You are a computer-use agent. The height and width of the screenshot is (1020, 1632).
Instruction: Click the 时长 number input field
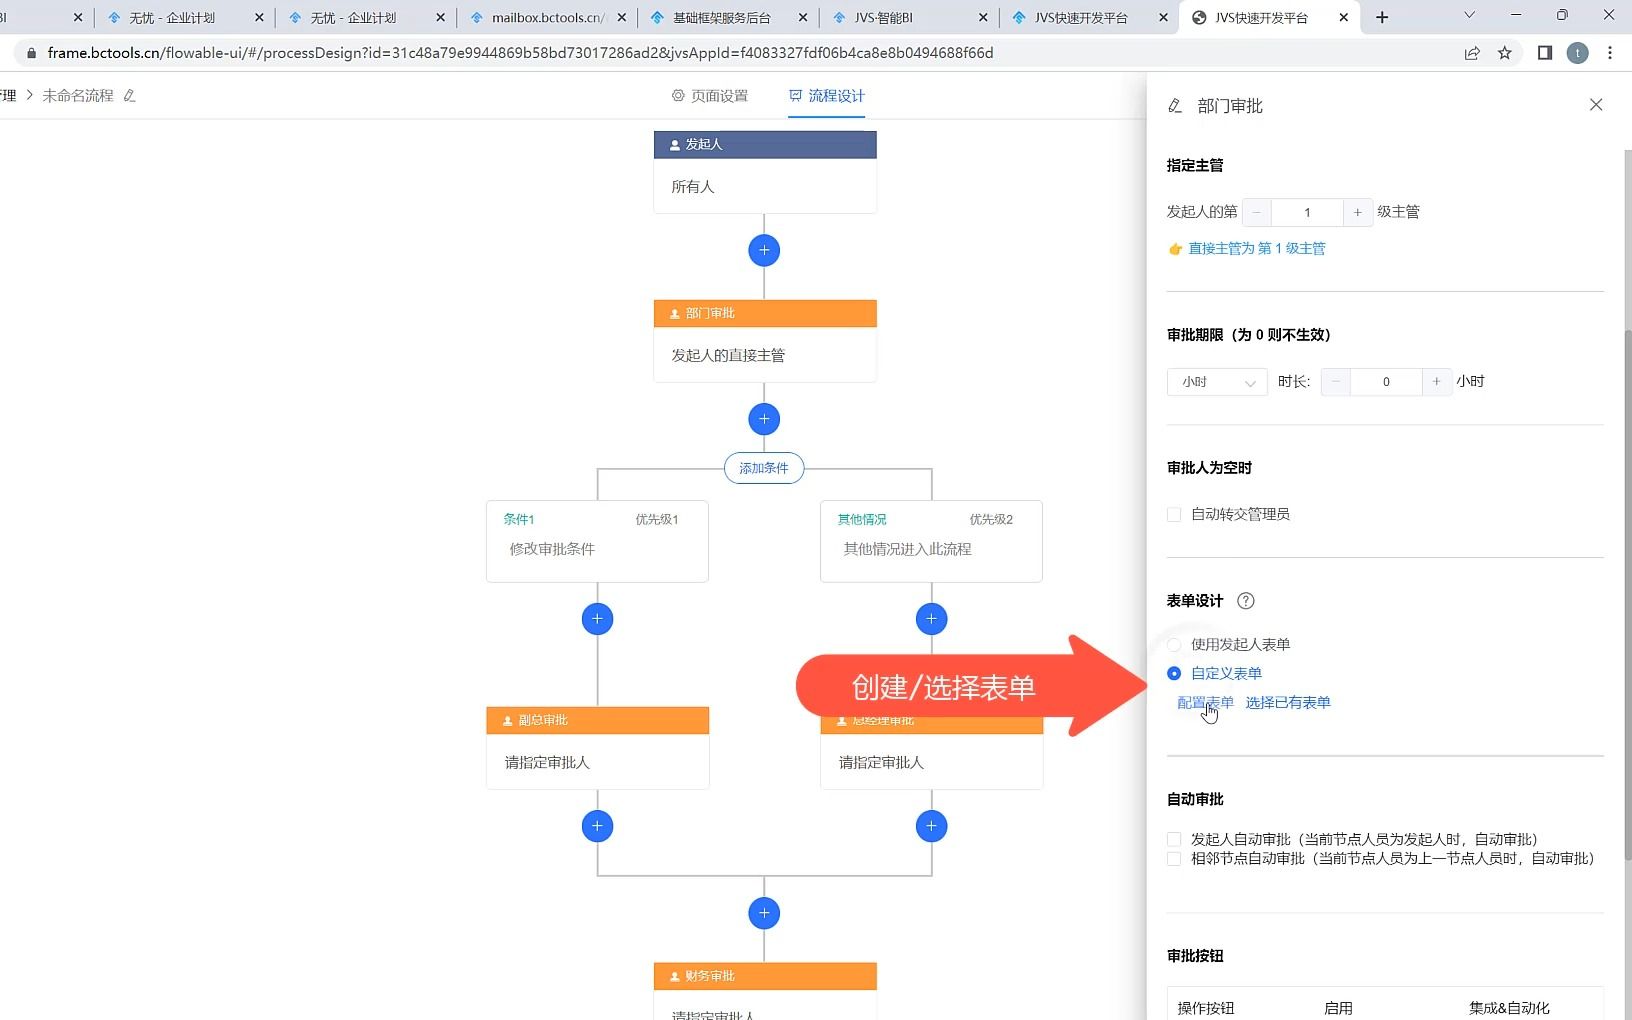(1386, 382)
